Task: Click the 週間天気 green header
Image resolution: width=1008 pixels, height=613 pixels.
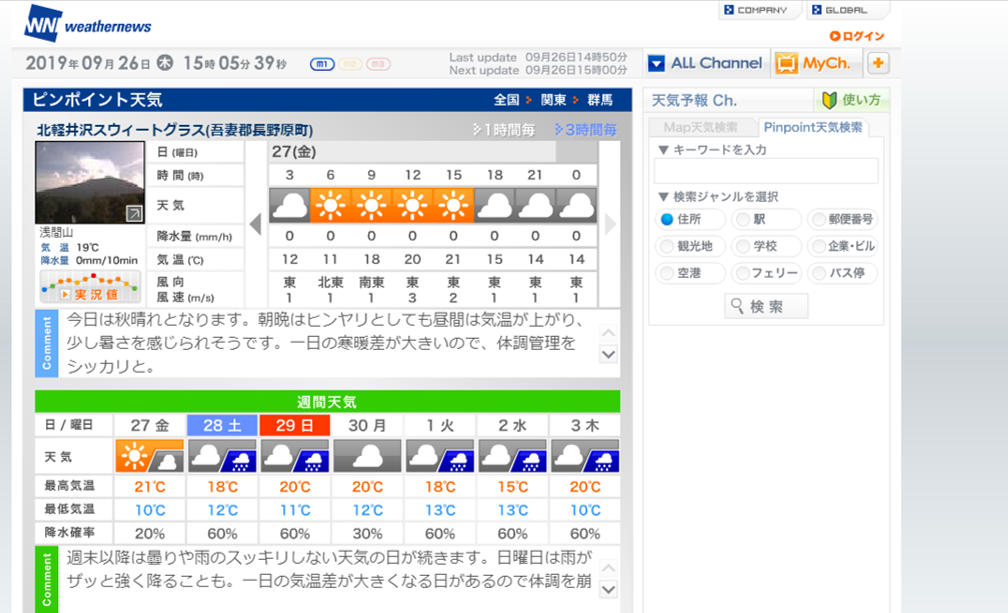Action: coord(327,402)
